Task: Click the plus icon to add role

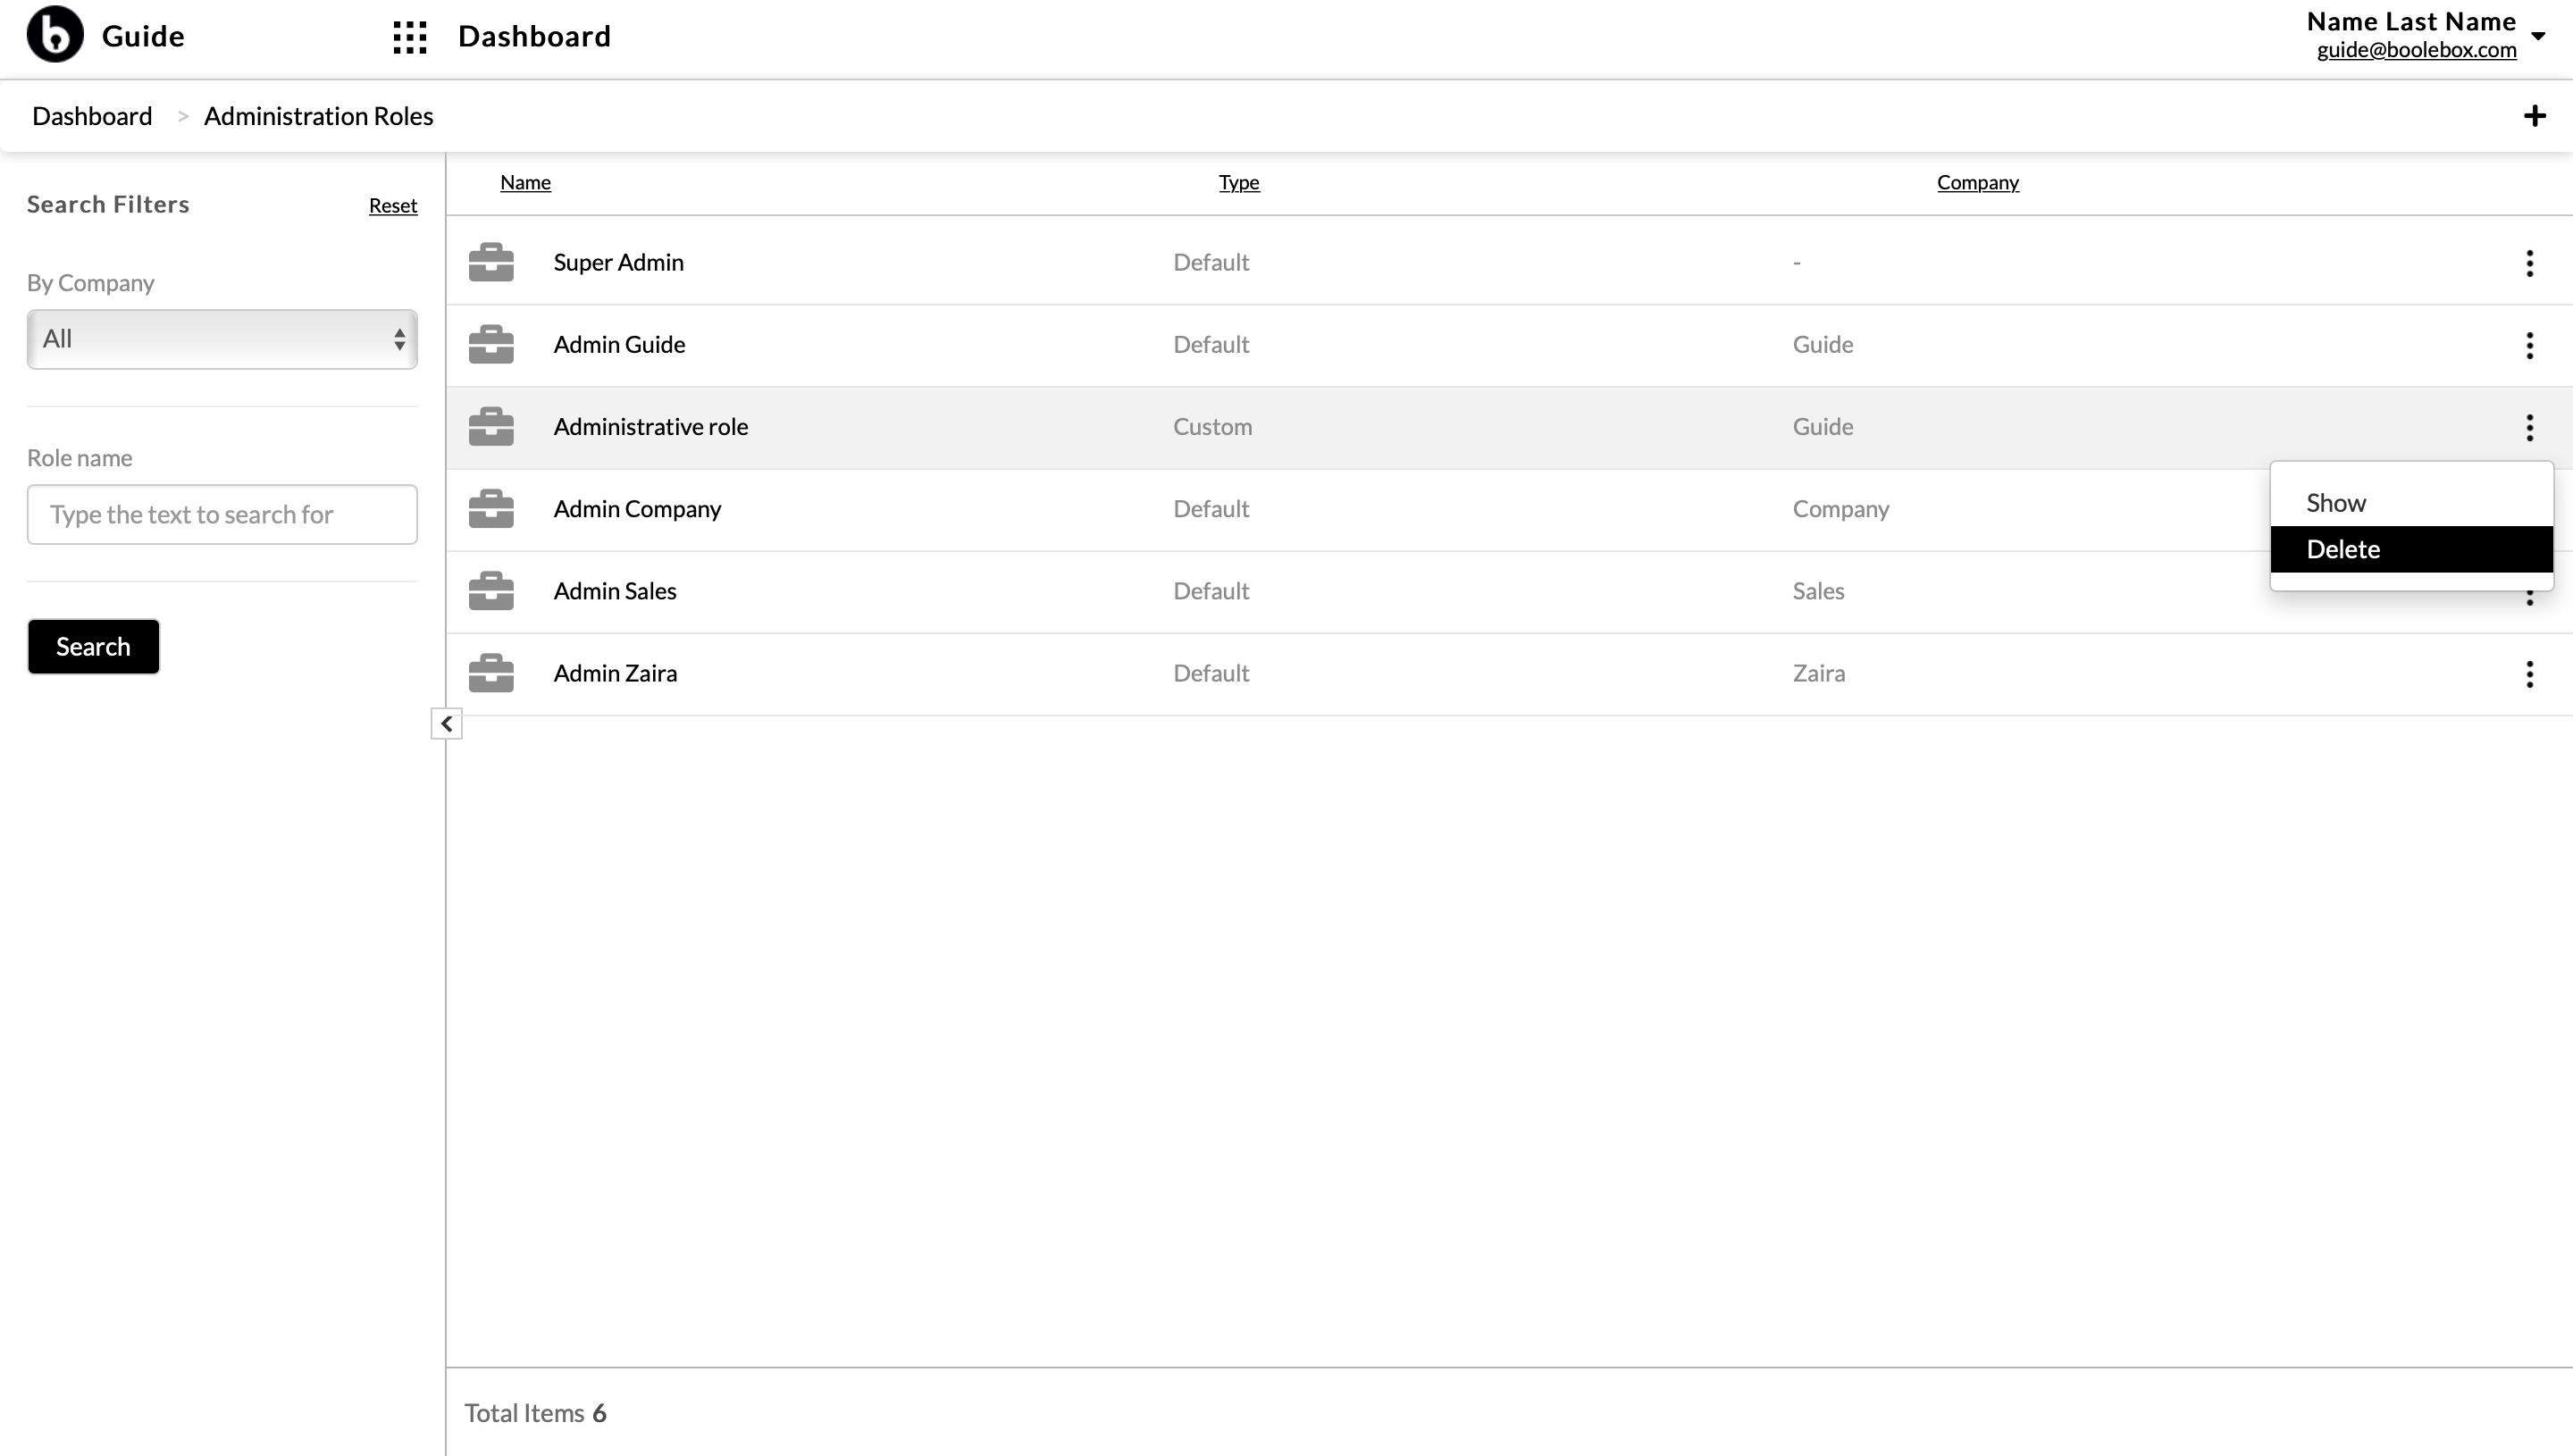Action: click(2534, 116)
